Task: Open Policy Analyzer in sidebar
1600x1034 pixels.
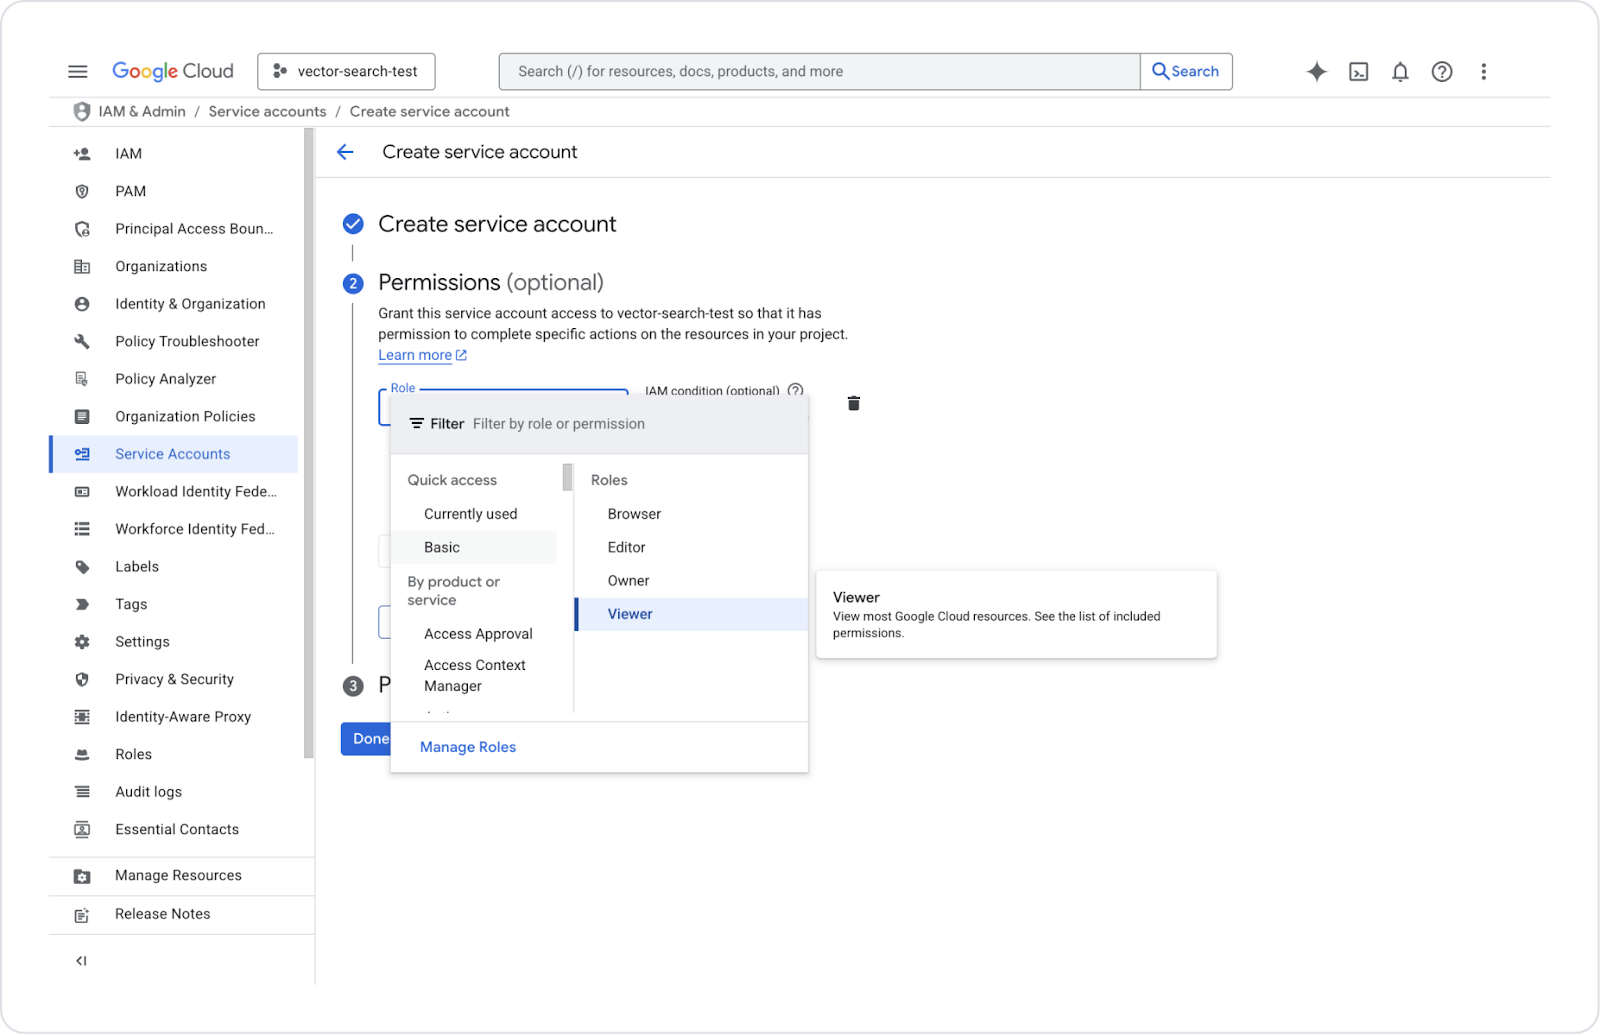Action: point(165,379)
